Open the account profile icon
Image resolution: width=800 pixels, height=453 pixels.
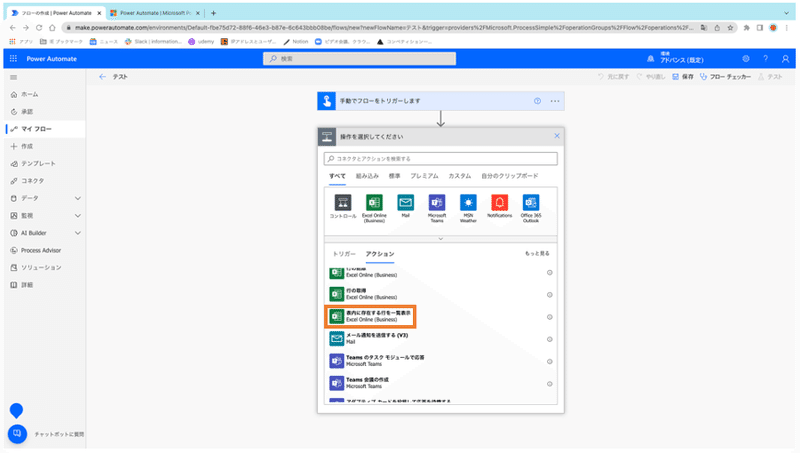tap(785, 59)
